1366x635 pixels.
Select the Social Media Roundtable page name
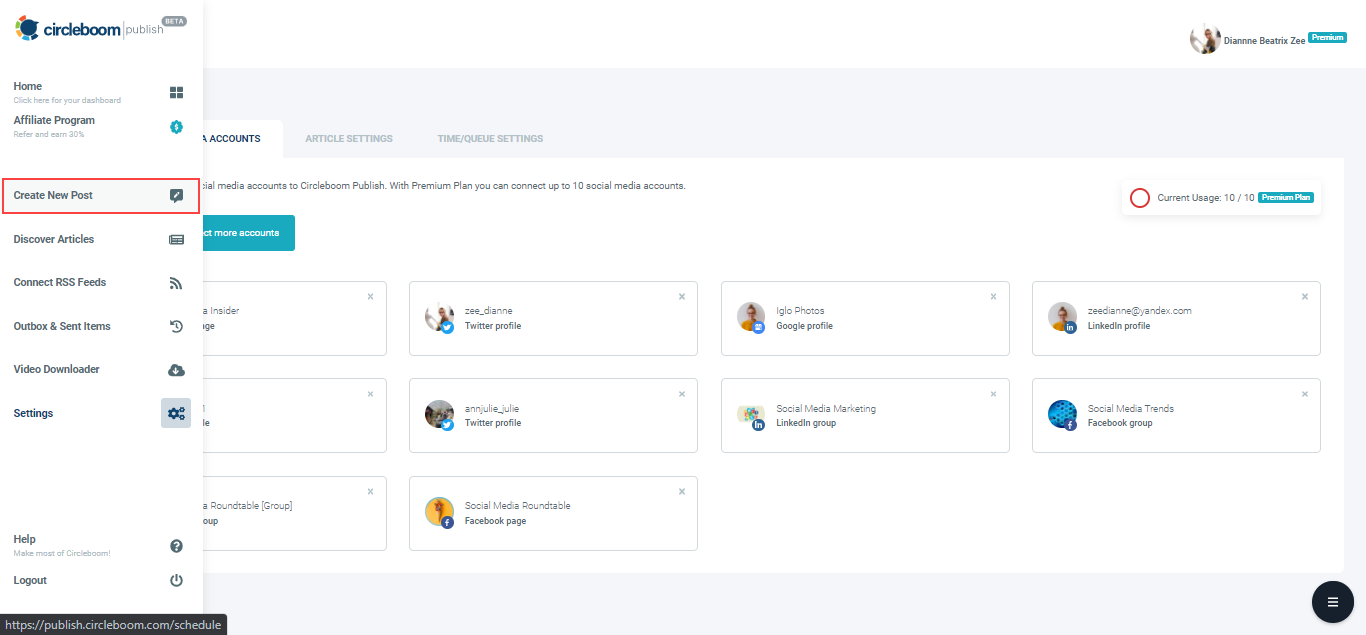tap(518, 506)
